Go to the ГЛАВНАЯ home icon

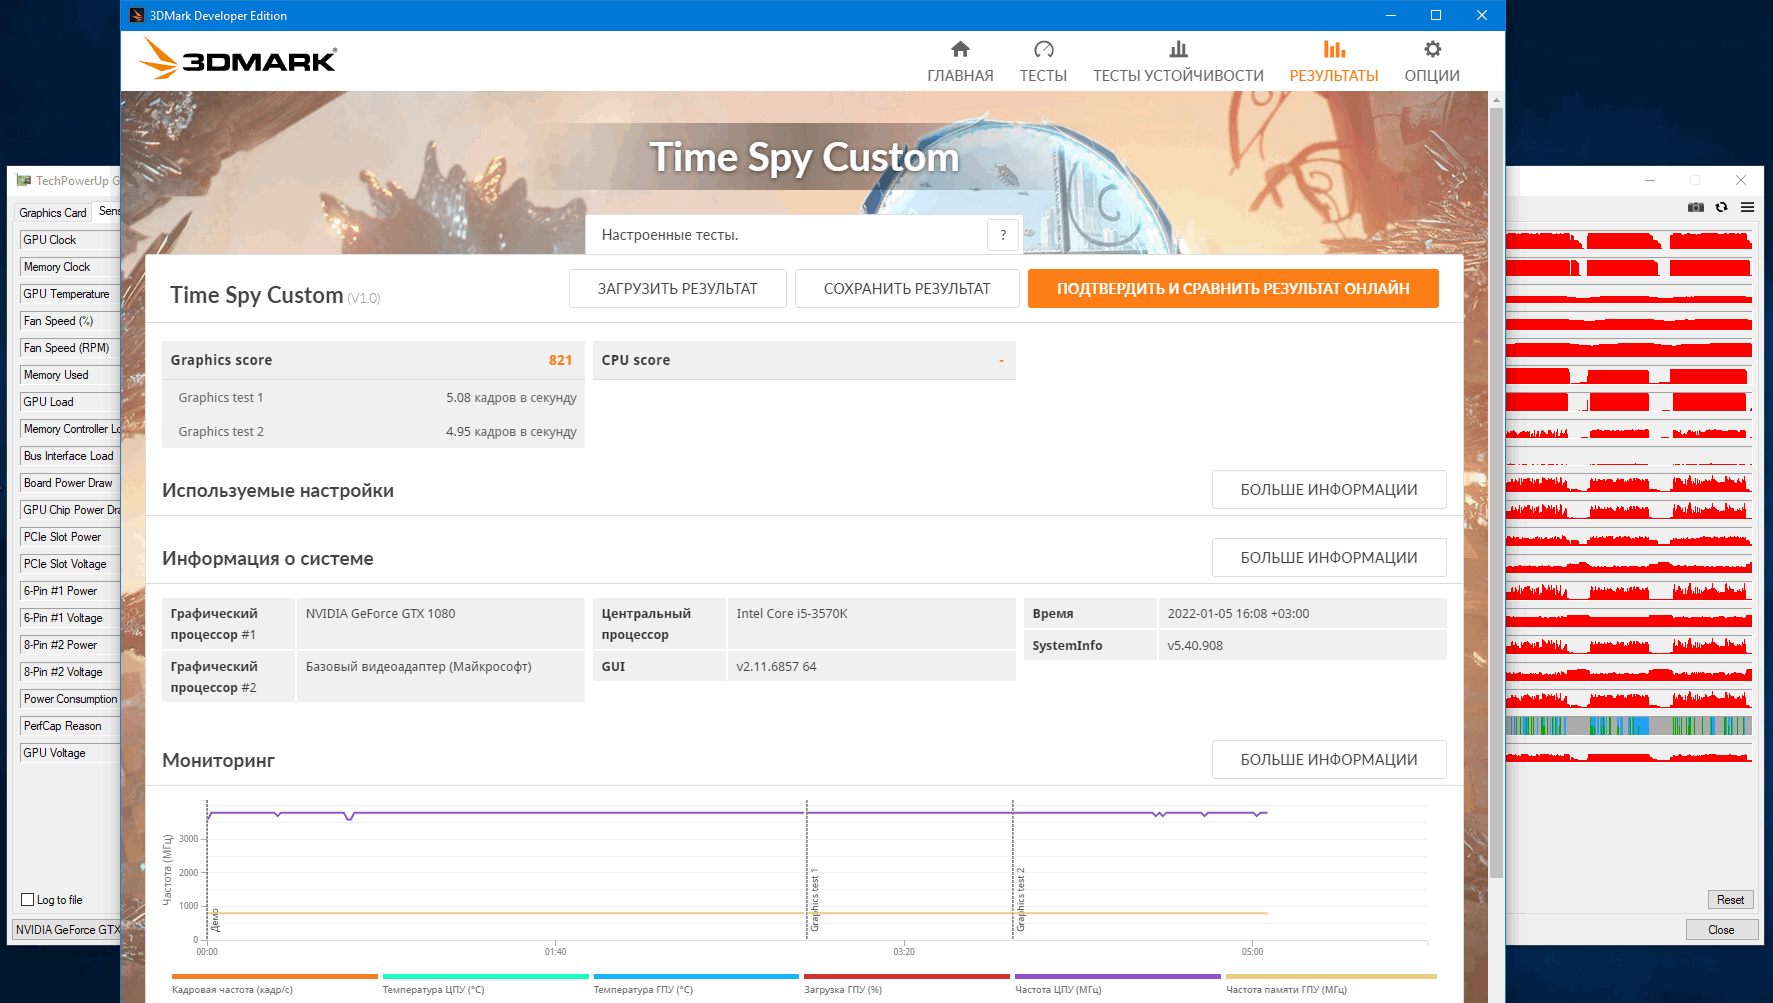pyautogui.click(x=960, y=49)
